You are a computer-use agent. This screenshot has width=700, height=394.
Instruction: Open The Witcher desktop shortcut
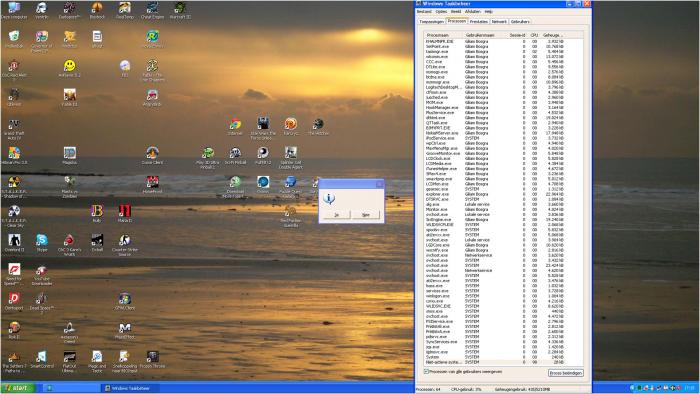point(318,126)
